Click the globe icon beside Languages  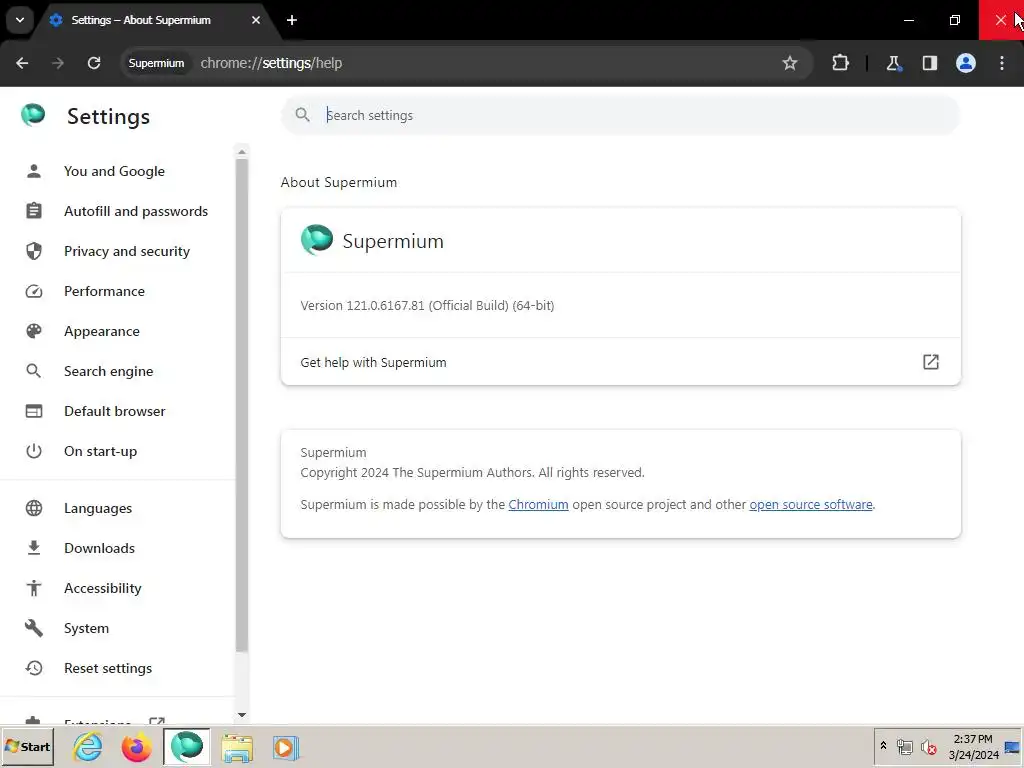pyautogui.click(x=34, y=508)
